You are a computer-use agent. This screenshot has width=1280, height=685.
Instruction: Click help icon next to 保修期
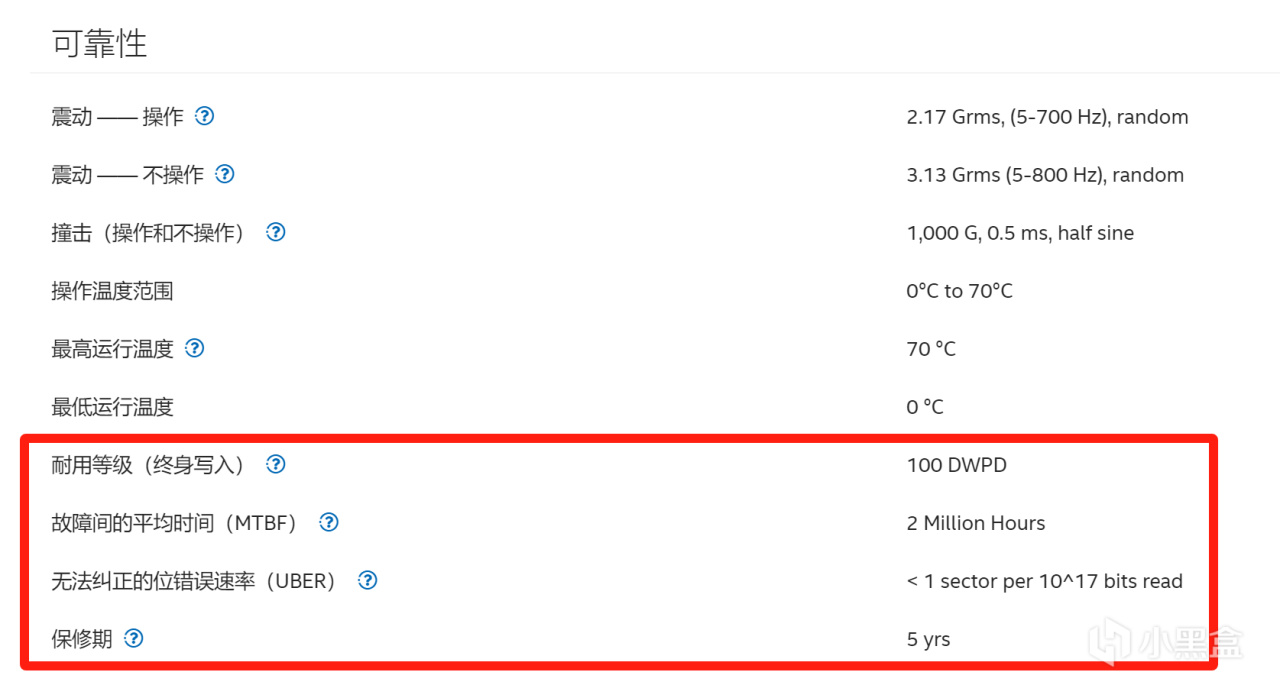click(134, 638)
